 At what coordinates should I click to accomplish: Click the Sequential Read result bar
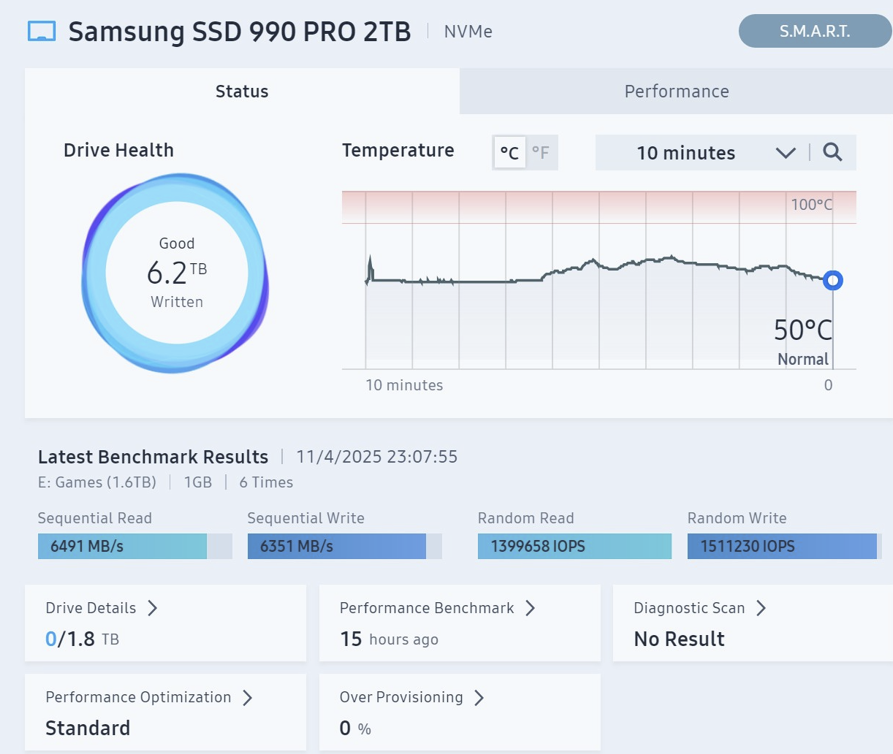point(134,546)
